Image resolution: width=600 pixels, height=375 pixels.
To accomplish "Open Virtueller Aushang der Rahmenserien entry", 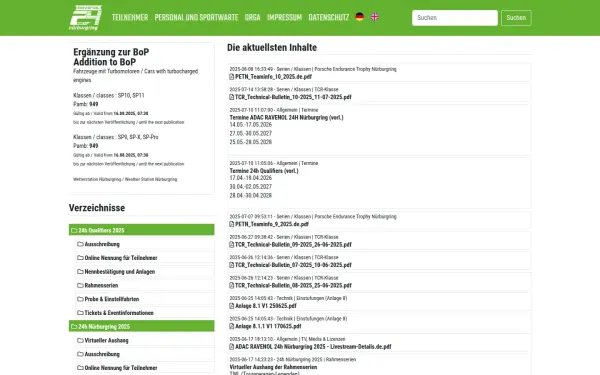I will pos(273,367).
